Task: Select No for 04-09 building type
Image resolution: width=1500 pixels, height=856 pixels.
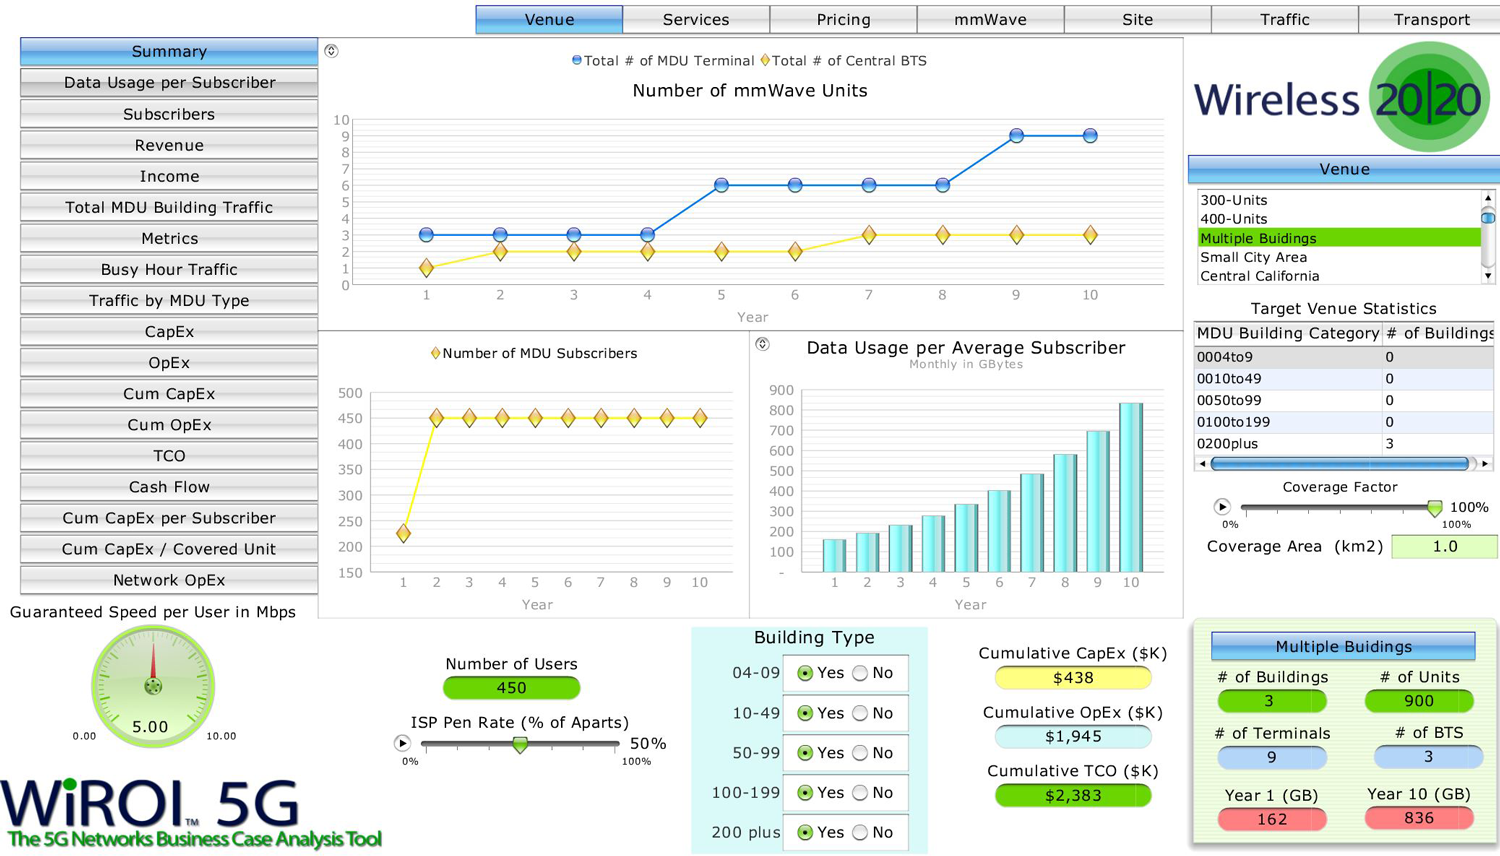Action: point(860,673)
